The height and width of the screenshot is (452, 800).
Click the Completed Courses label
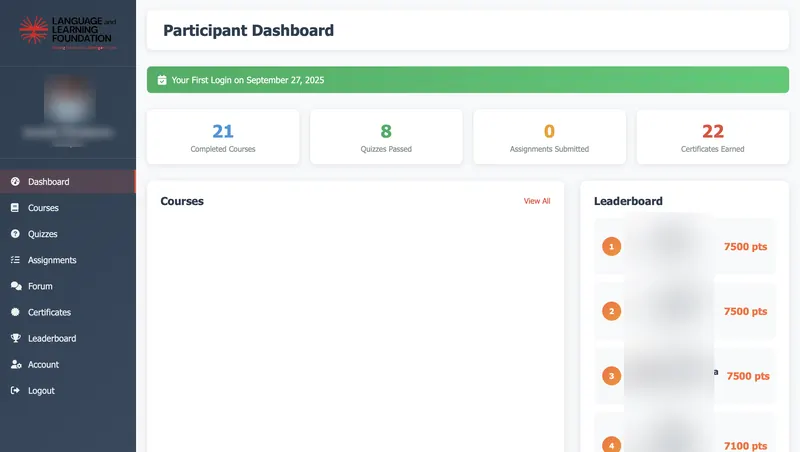[223, 149]
